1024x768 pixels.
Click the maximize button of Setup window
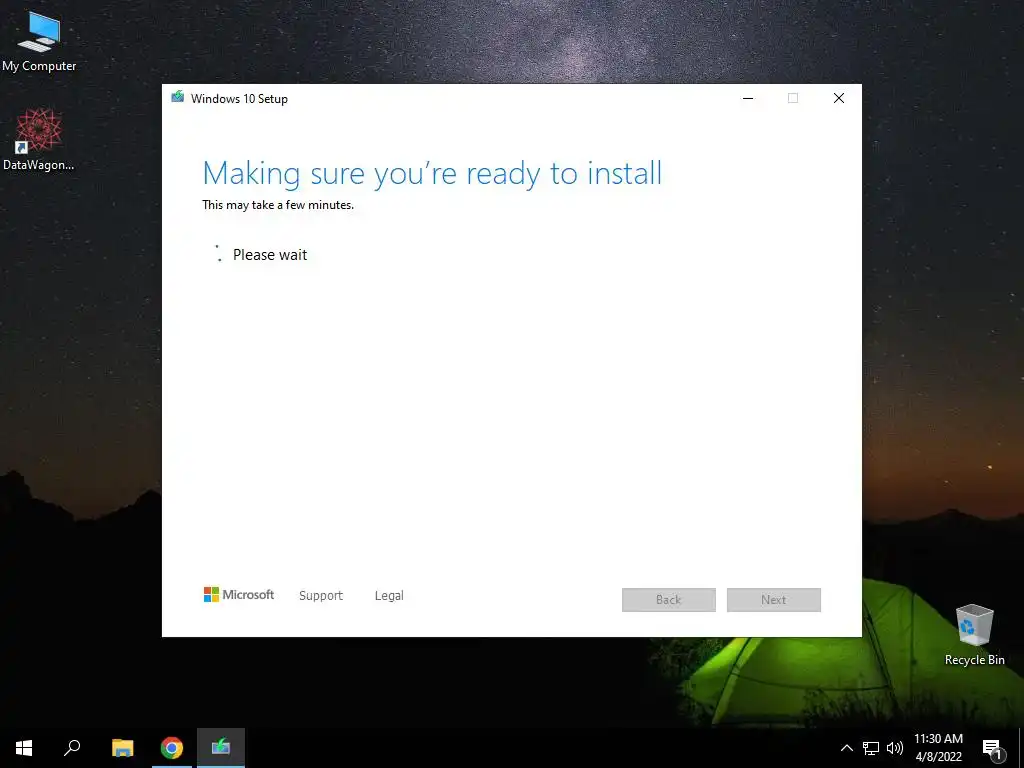[793, 98]
